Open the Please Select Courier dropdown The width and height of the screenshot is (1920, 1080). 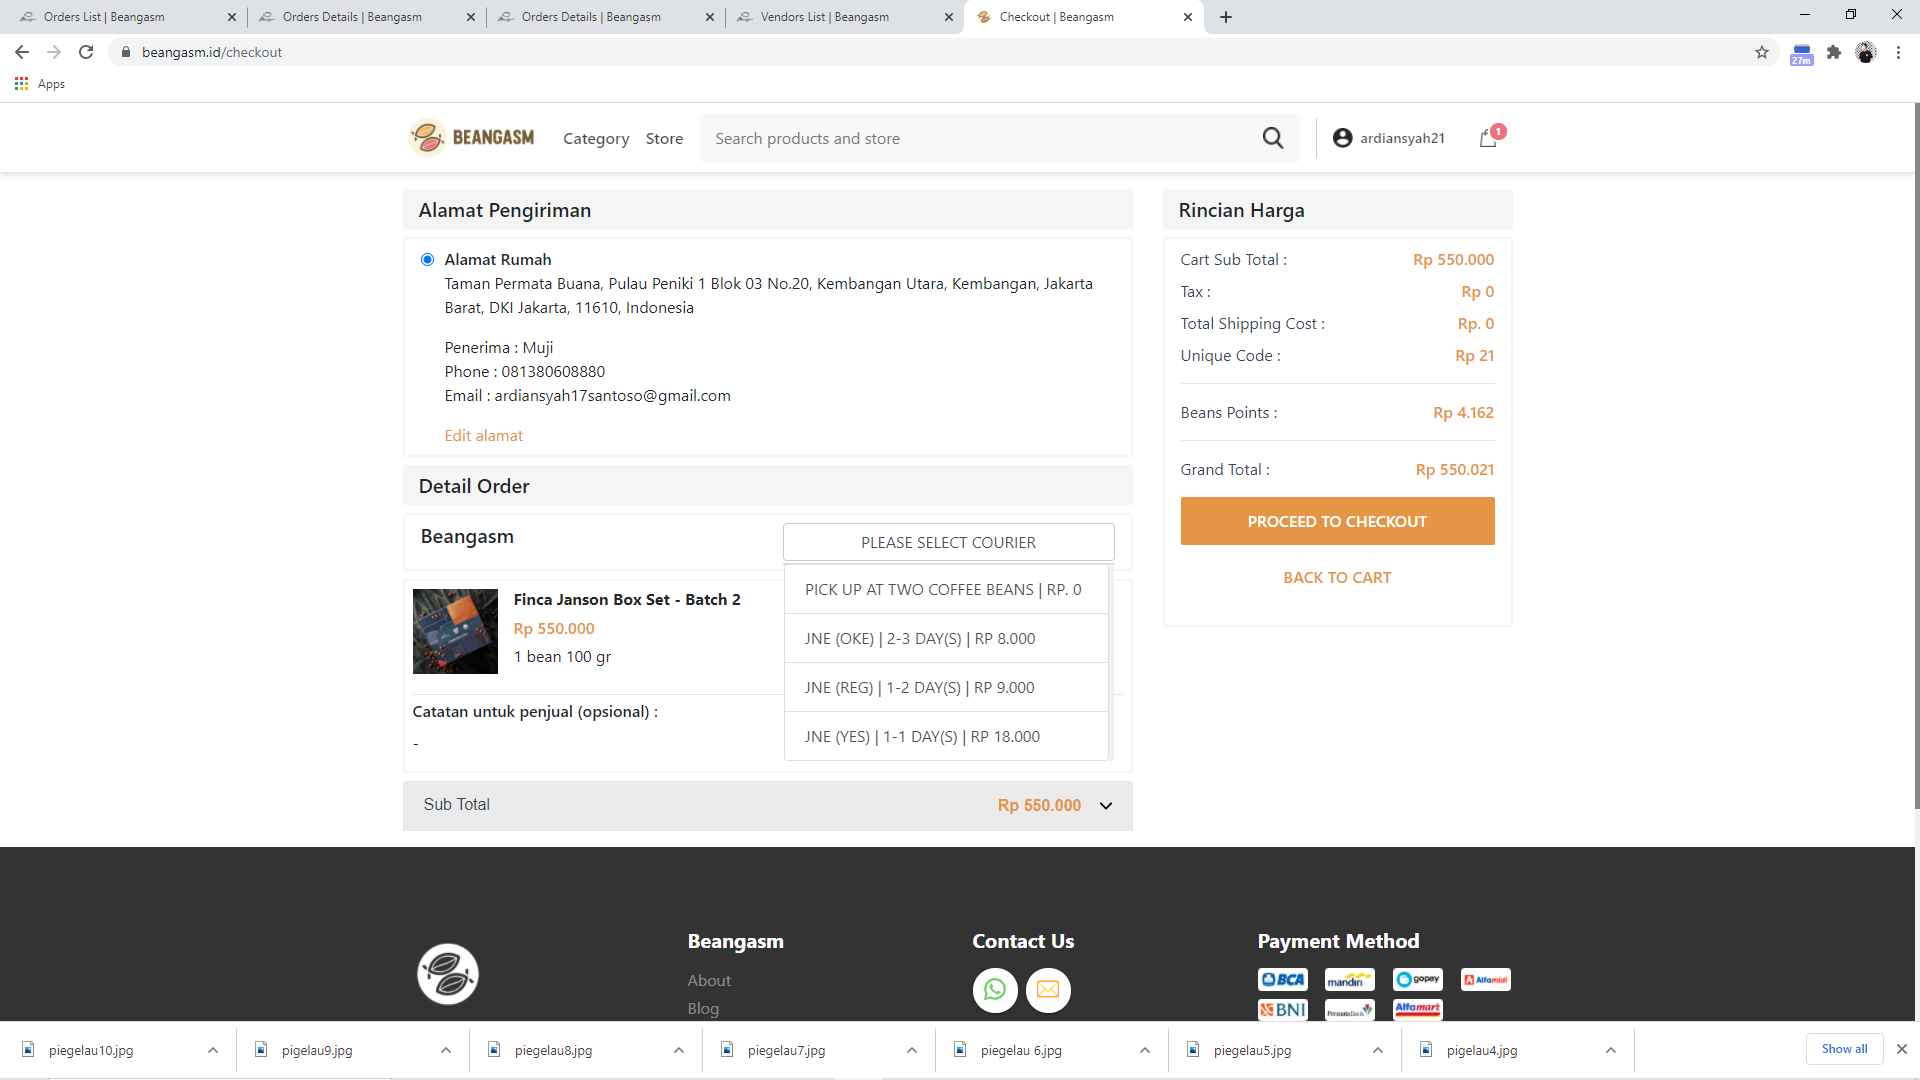[x=948, y=542]
